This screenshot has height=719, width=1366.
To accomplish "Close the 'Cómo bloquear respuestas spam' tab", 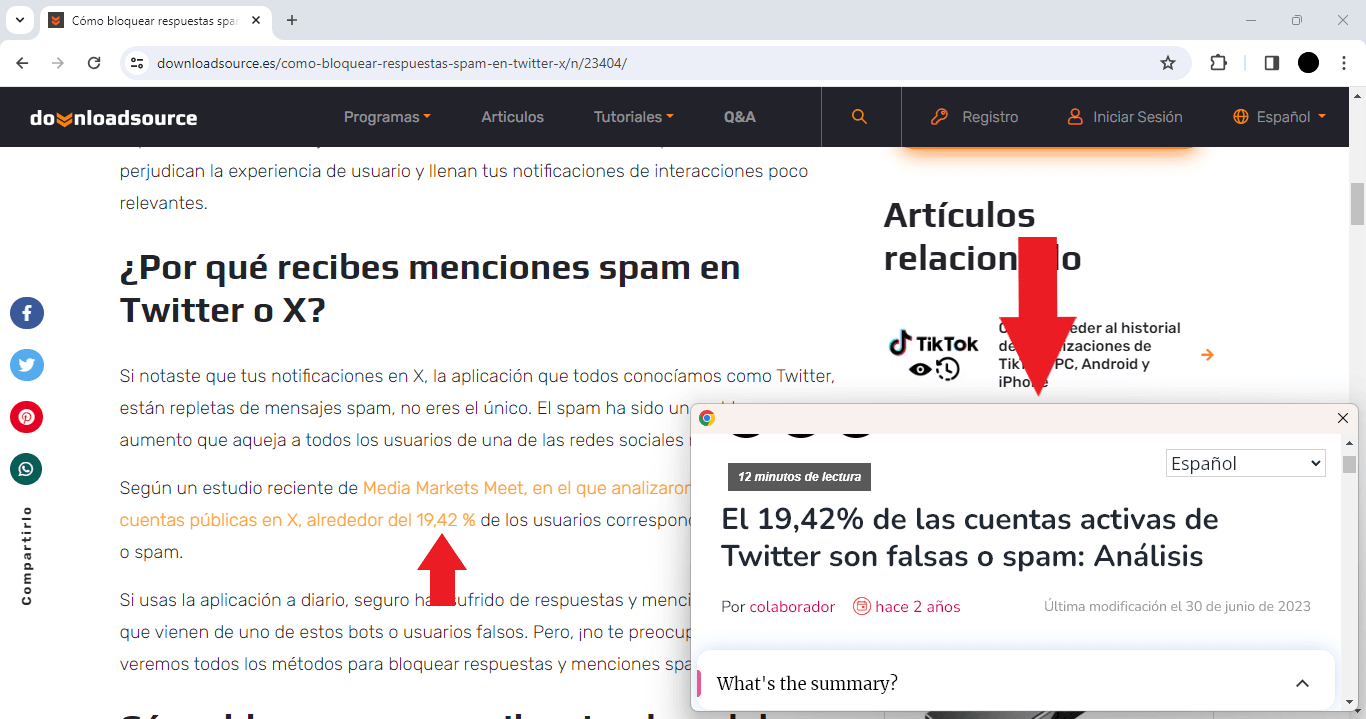I will tap(256, 20).
